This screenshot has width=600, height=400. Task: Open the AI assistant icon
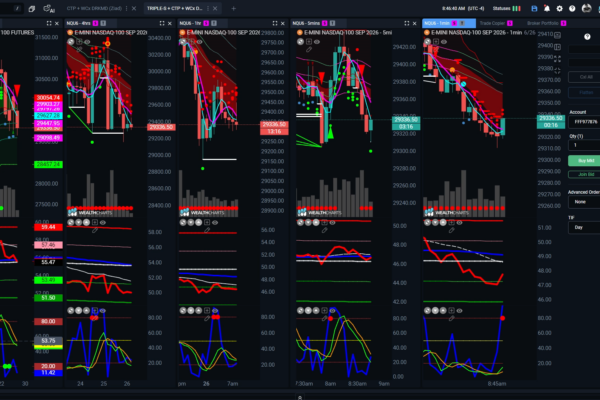pyautogui.click(x=49, y=8)
